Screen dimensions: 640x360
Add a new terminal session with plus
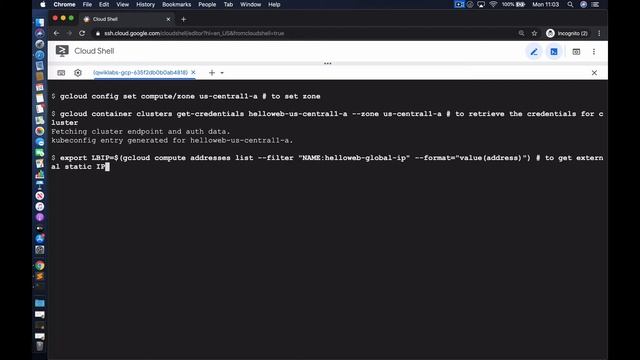pos(211,73)
